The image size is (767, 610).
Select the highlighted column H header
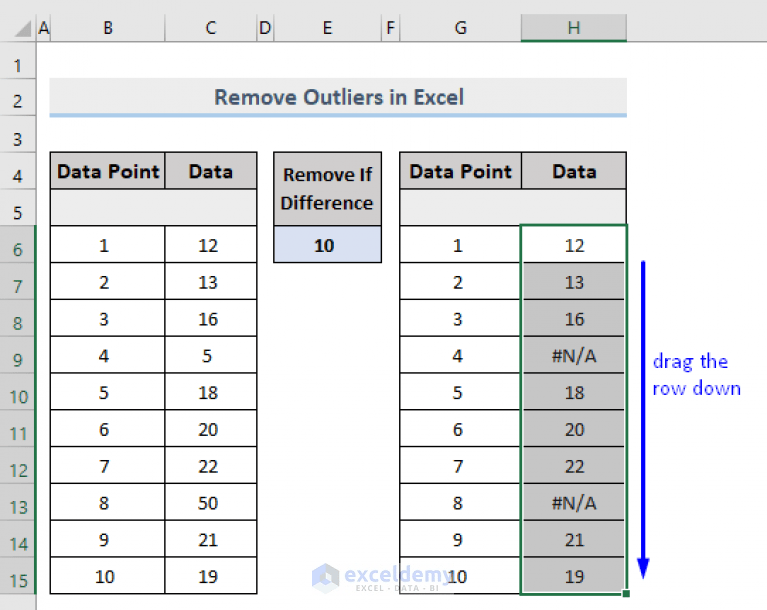tap(574, 28)
